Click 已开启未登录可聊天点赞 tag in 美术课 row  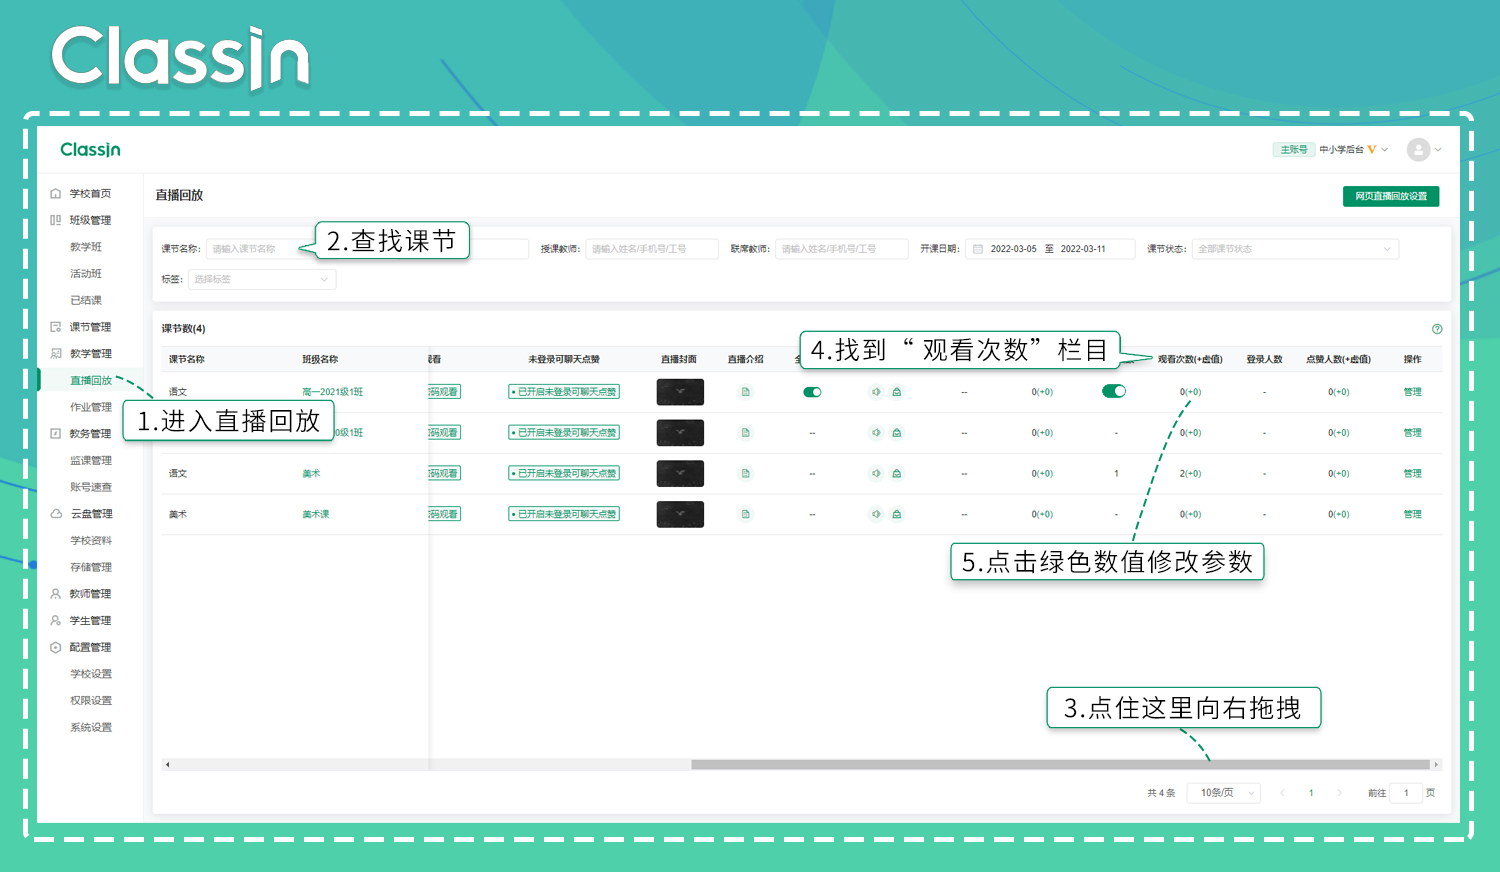564,514
